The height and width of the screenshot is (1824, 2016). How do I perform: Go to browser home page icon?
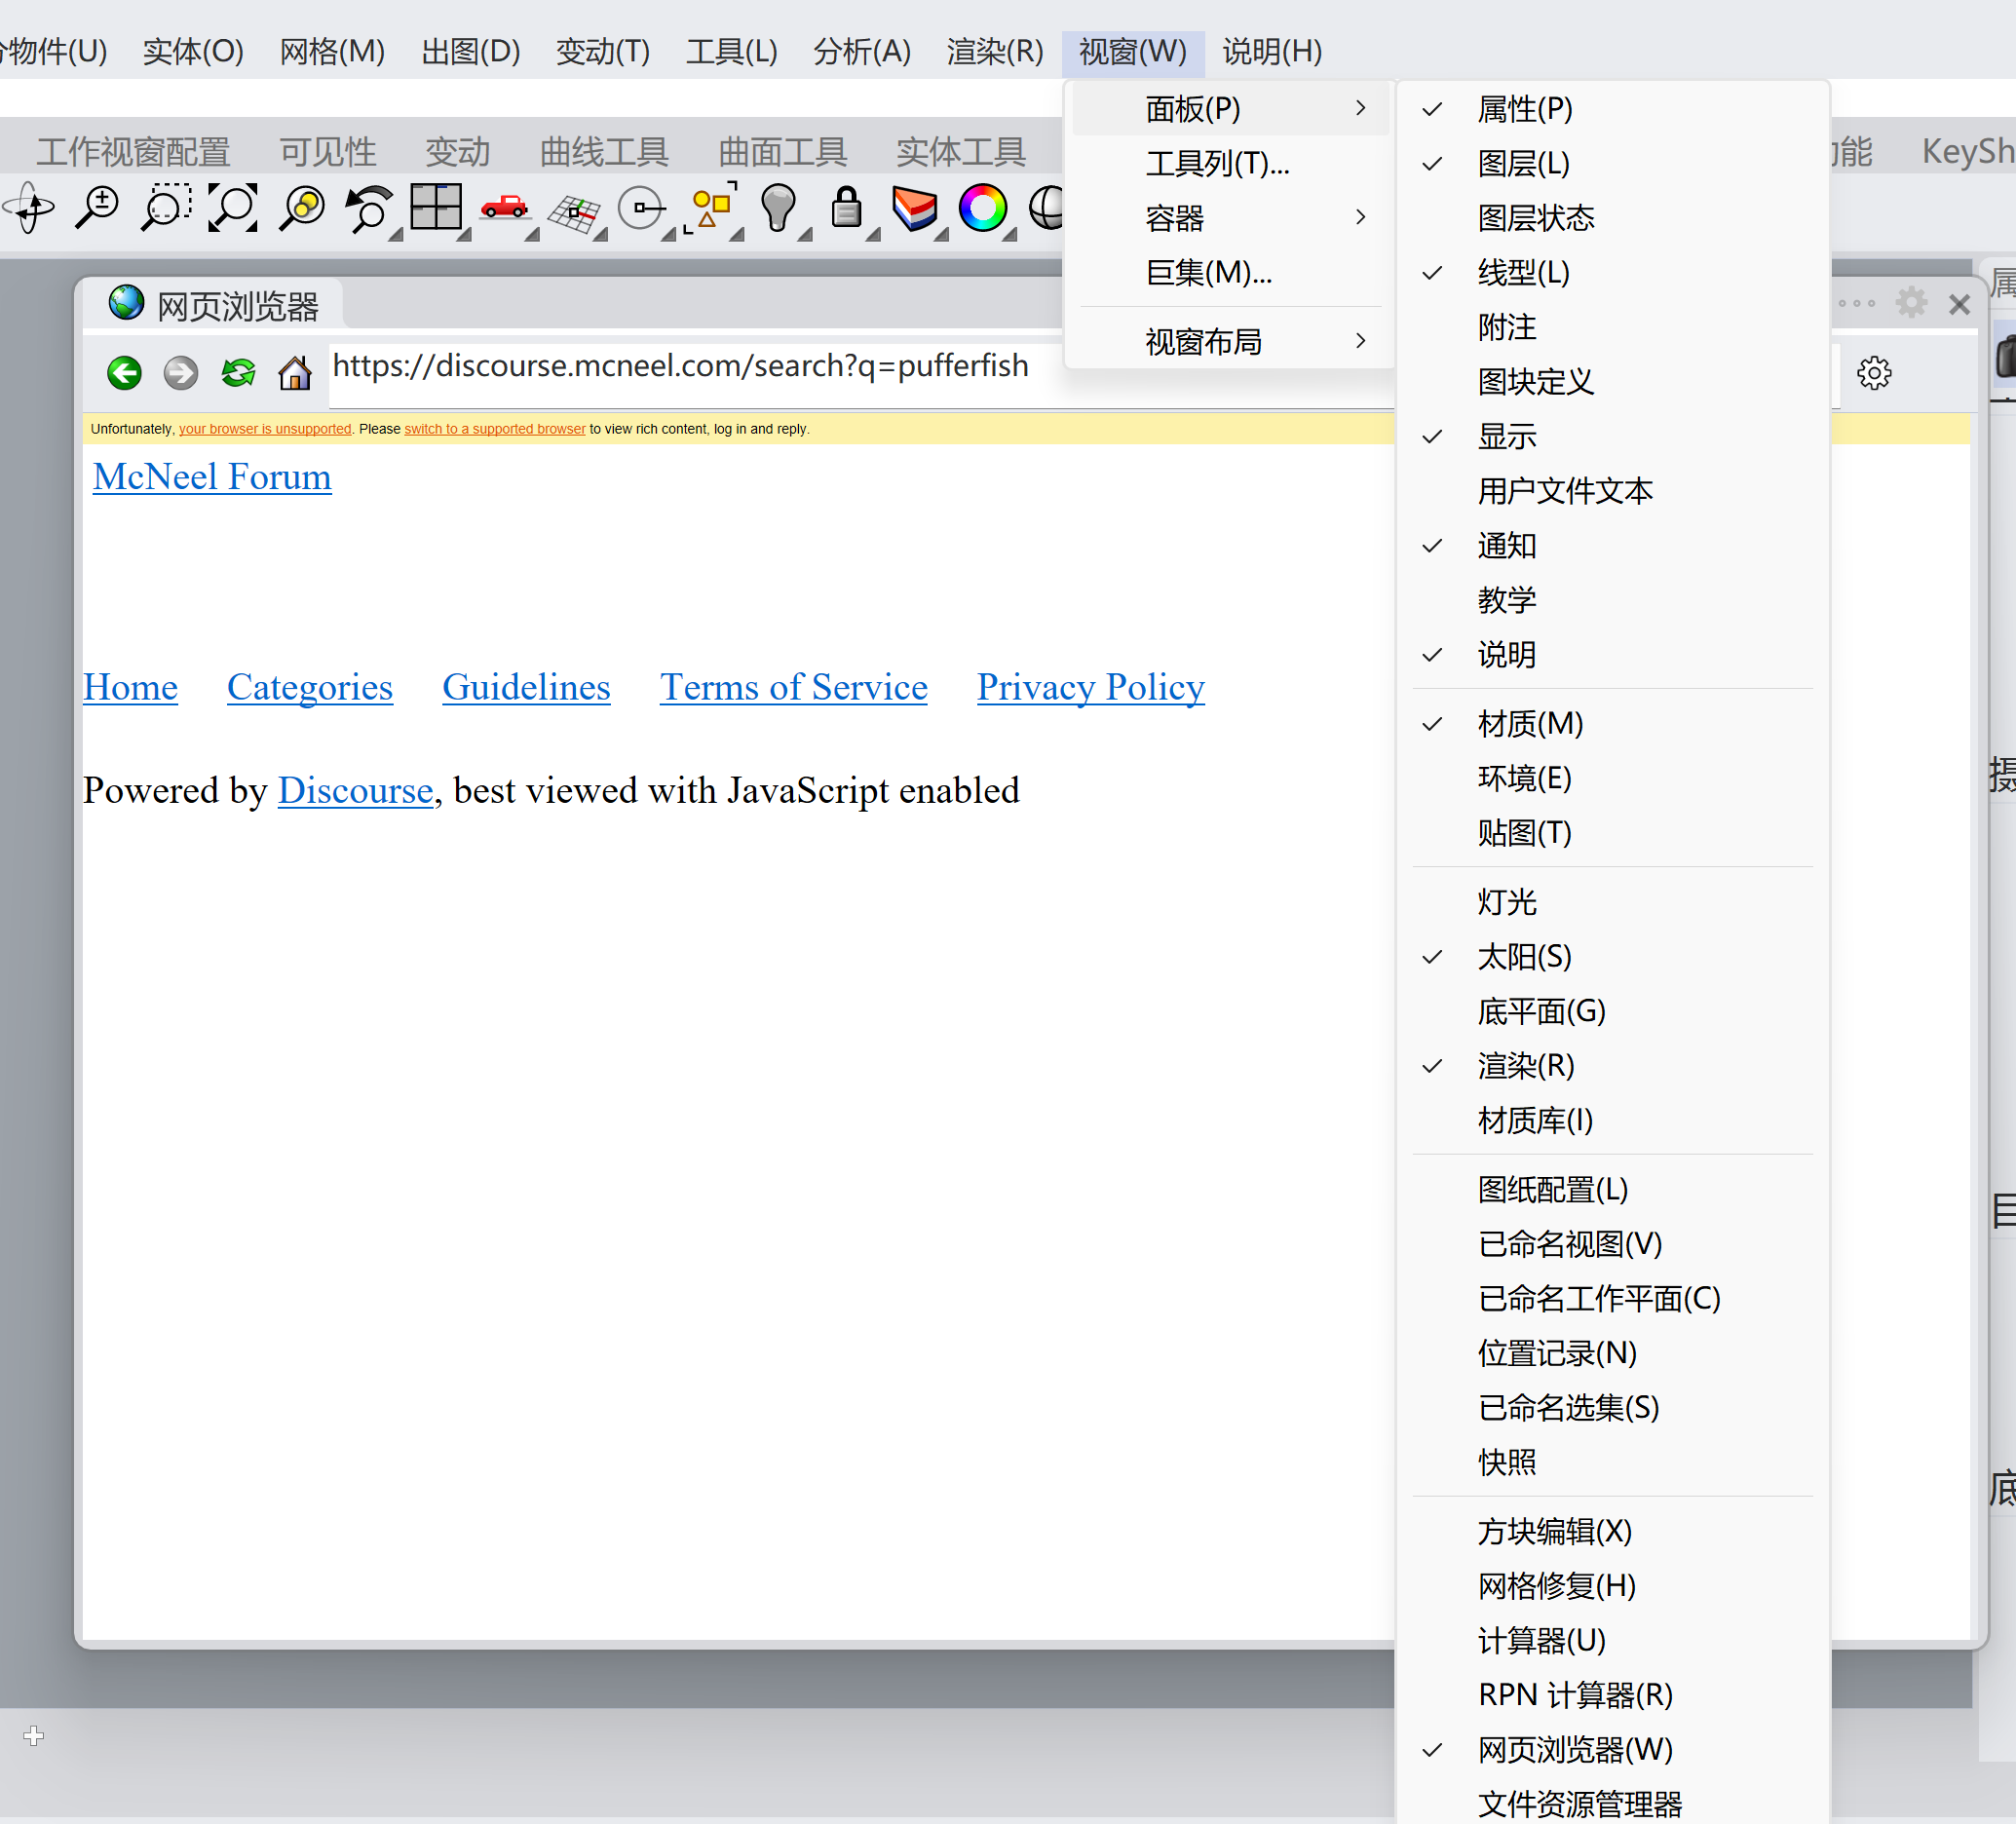tap(295, 373)
